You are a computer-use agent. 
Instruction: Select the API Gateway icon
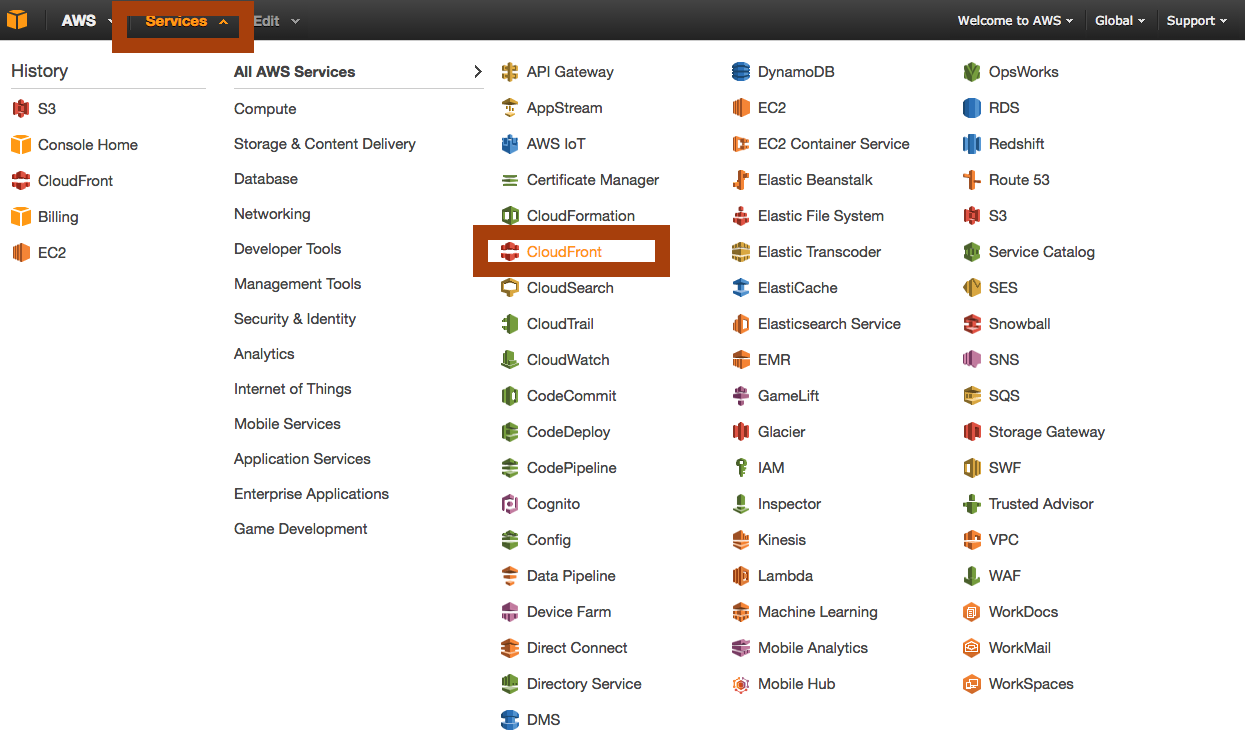(510, 72)
